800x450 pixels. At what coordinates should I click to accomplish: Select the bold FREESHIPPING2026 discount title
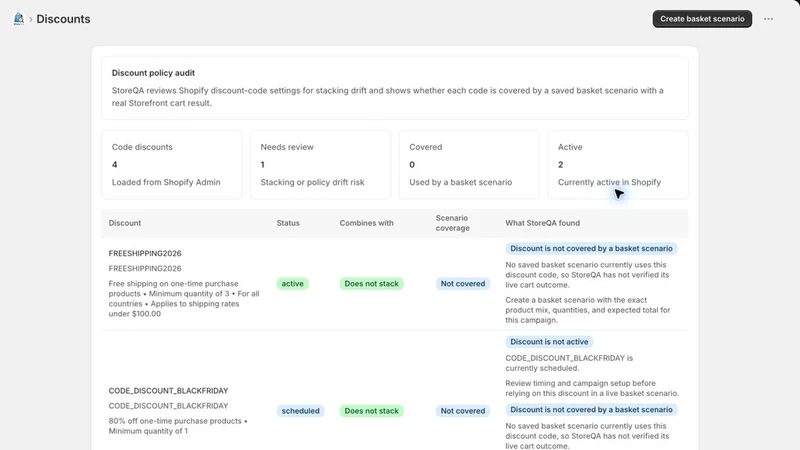145,253
